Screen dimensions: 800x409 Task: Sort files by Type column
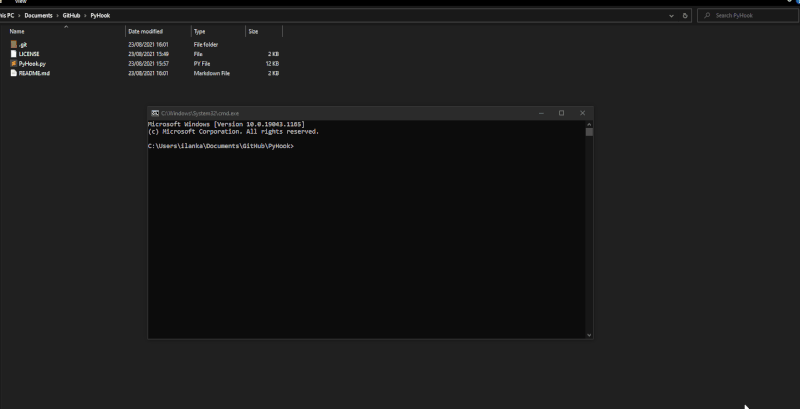pos(199,31)
